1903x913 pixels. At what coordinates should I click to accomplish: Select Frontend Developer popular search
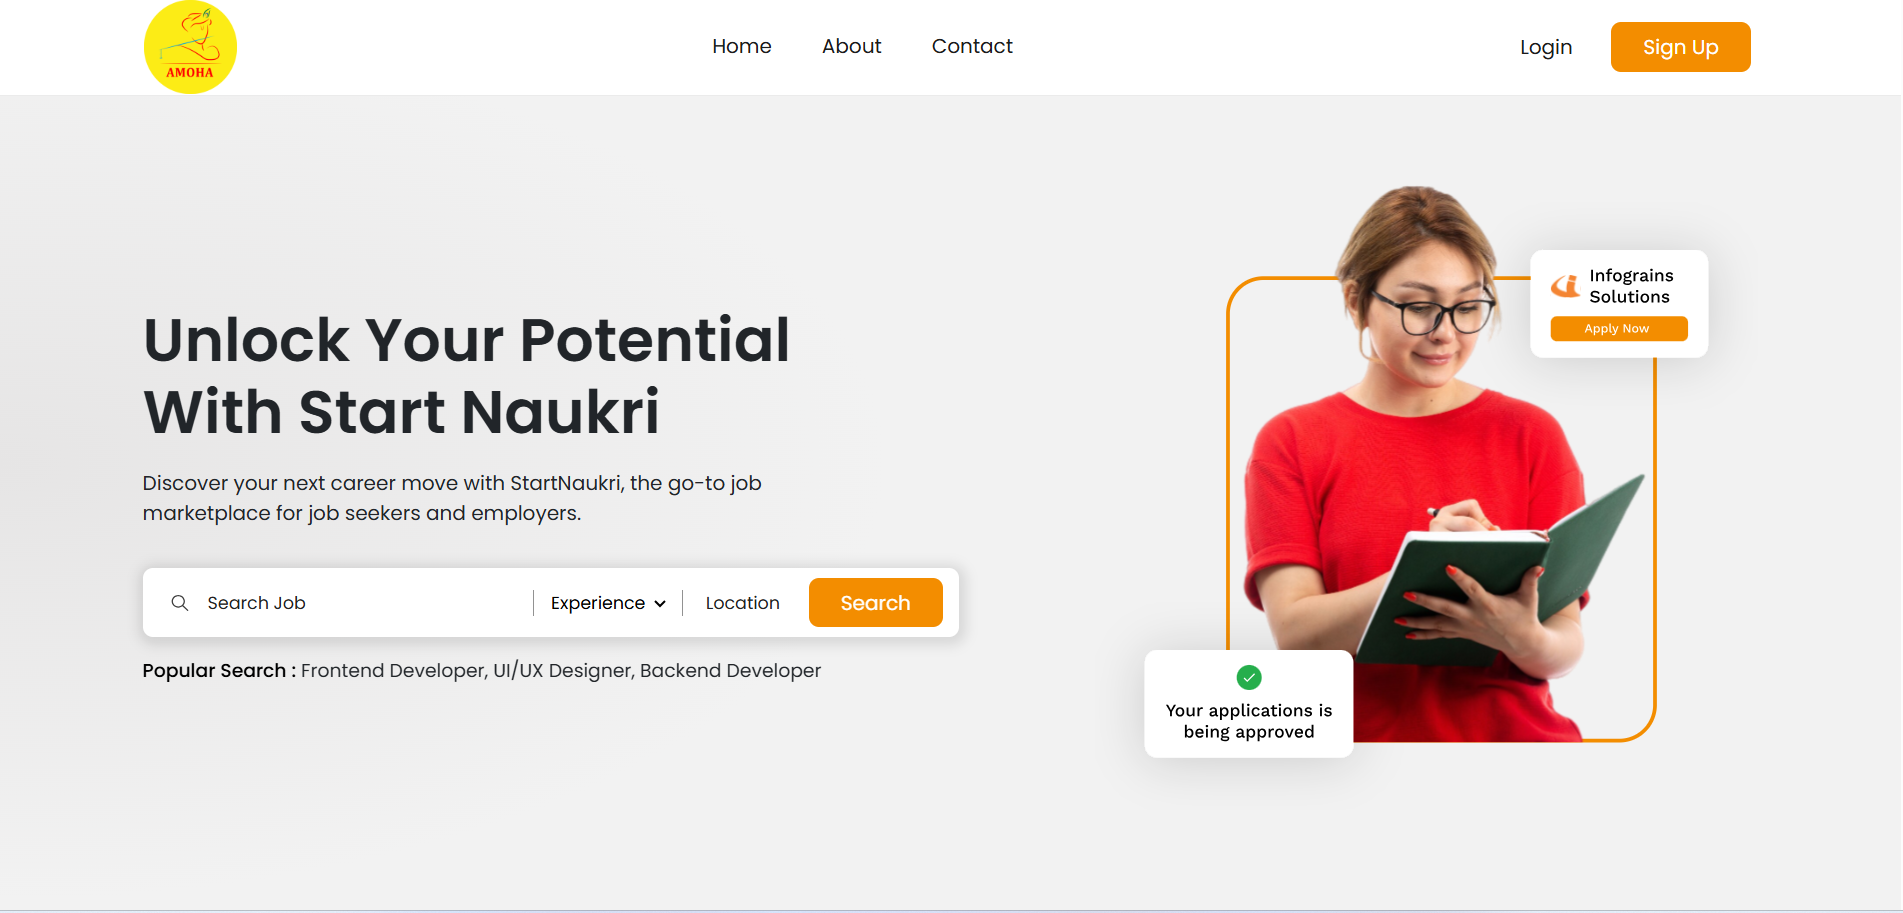(x=392, y=671)
